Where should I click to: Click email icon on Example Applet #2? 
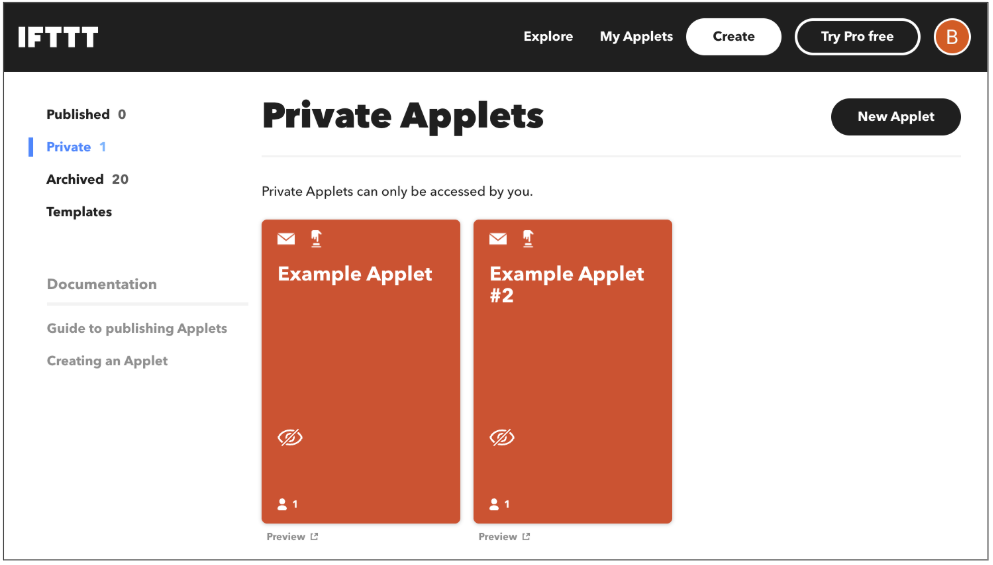498,239
